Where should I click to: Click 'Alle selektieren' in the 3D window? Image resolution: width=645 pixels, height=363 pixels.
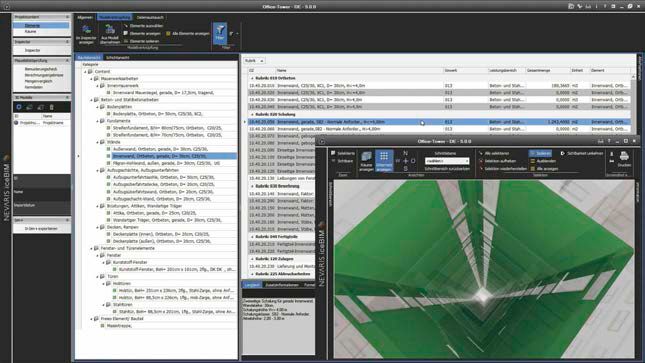pos(494,154)
